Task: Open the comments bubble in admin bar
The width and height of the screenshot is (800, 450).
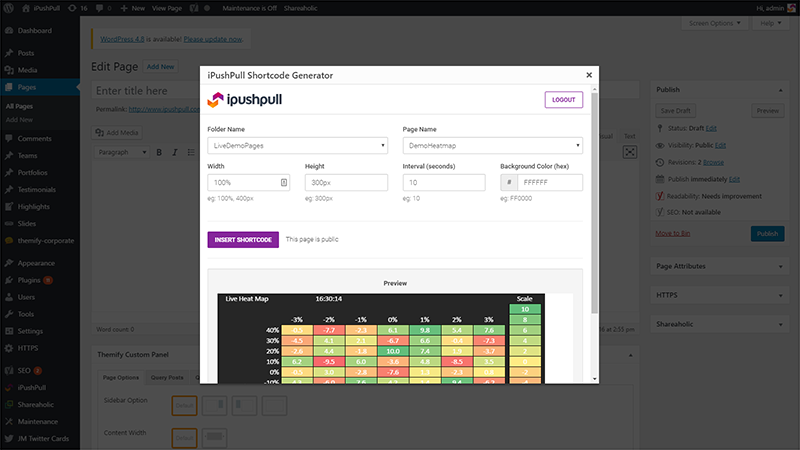Action: 104,8
